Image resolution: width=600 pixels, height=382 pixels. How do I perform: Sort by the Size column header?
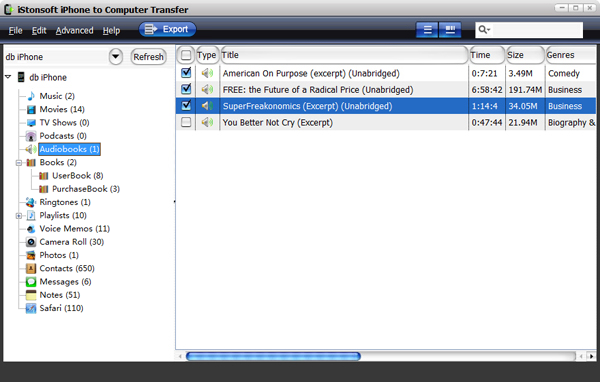525,55
